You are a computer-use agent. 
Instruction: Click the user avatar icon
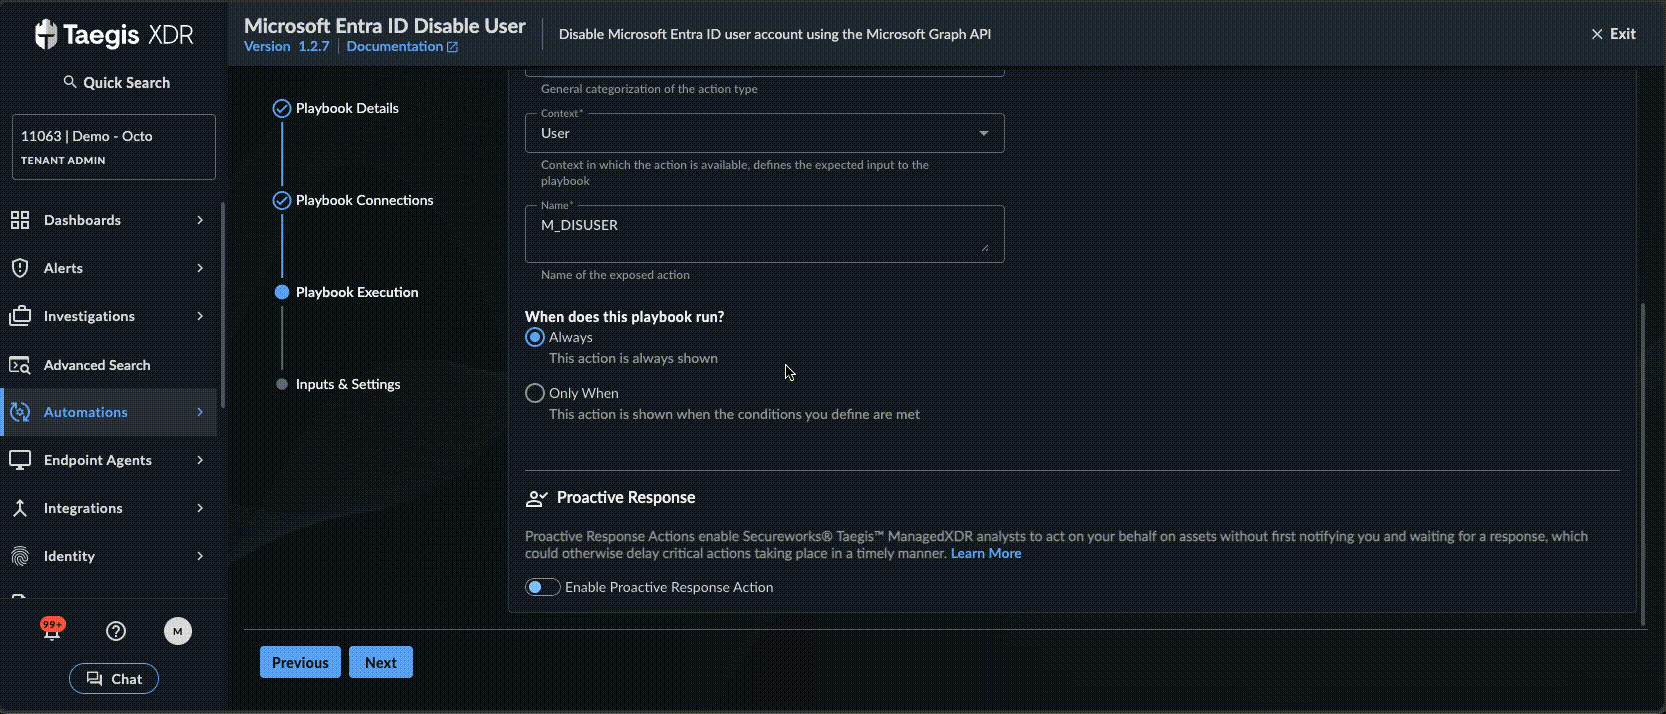(x=178, y=631)
